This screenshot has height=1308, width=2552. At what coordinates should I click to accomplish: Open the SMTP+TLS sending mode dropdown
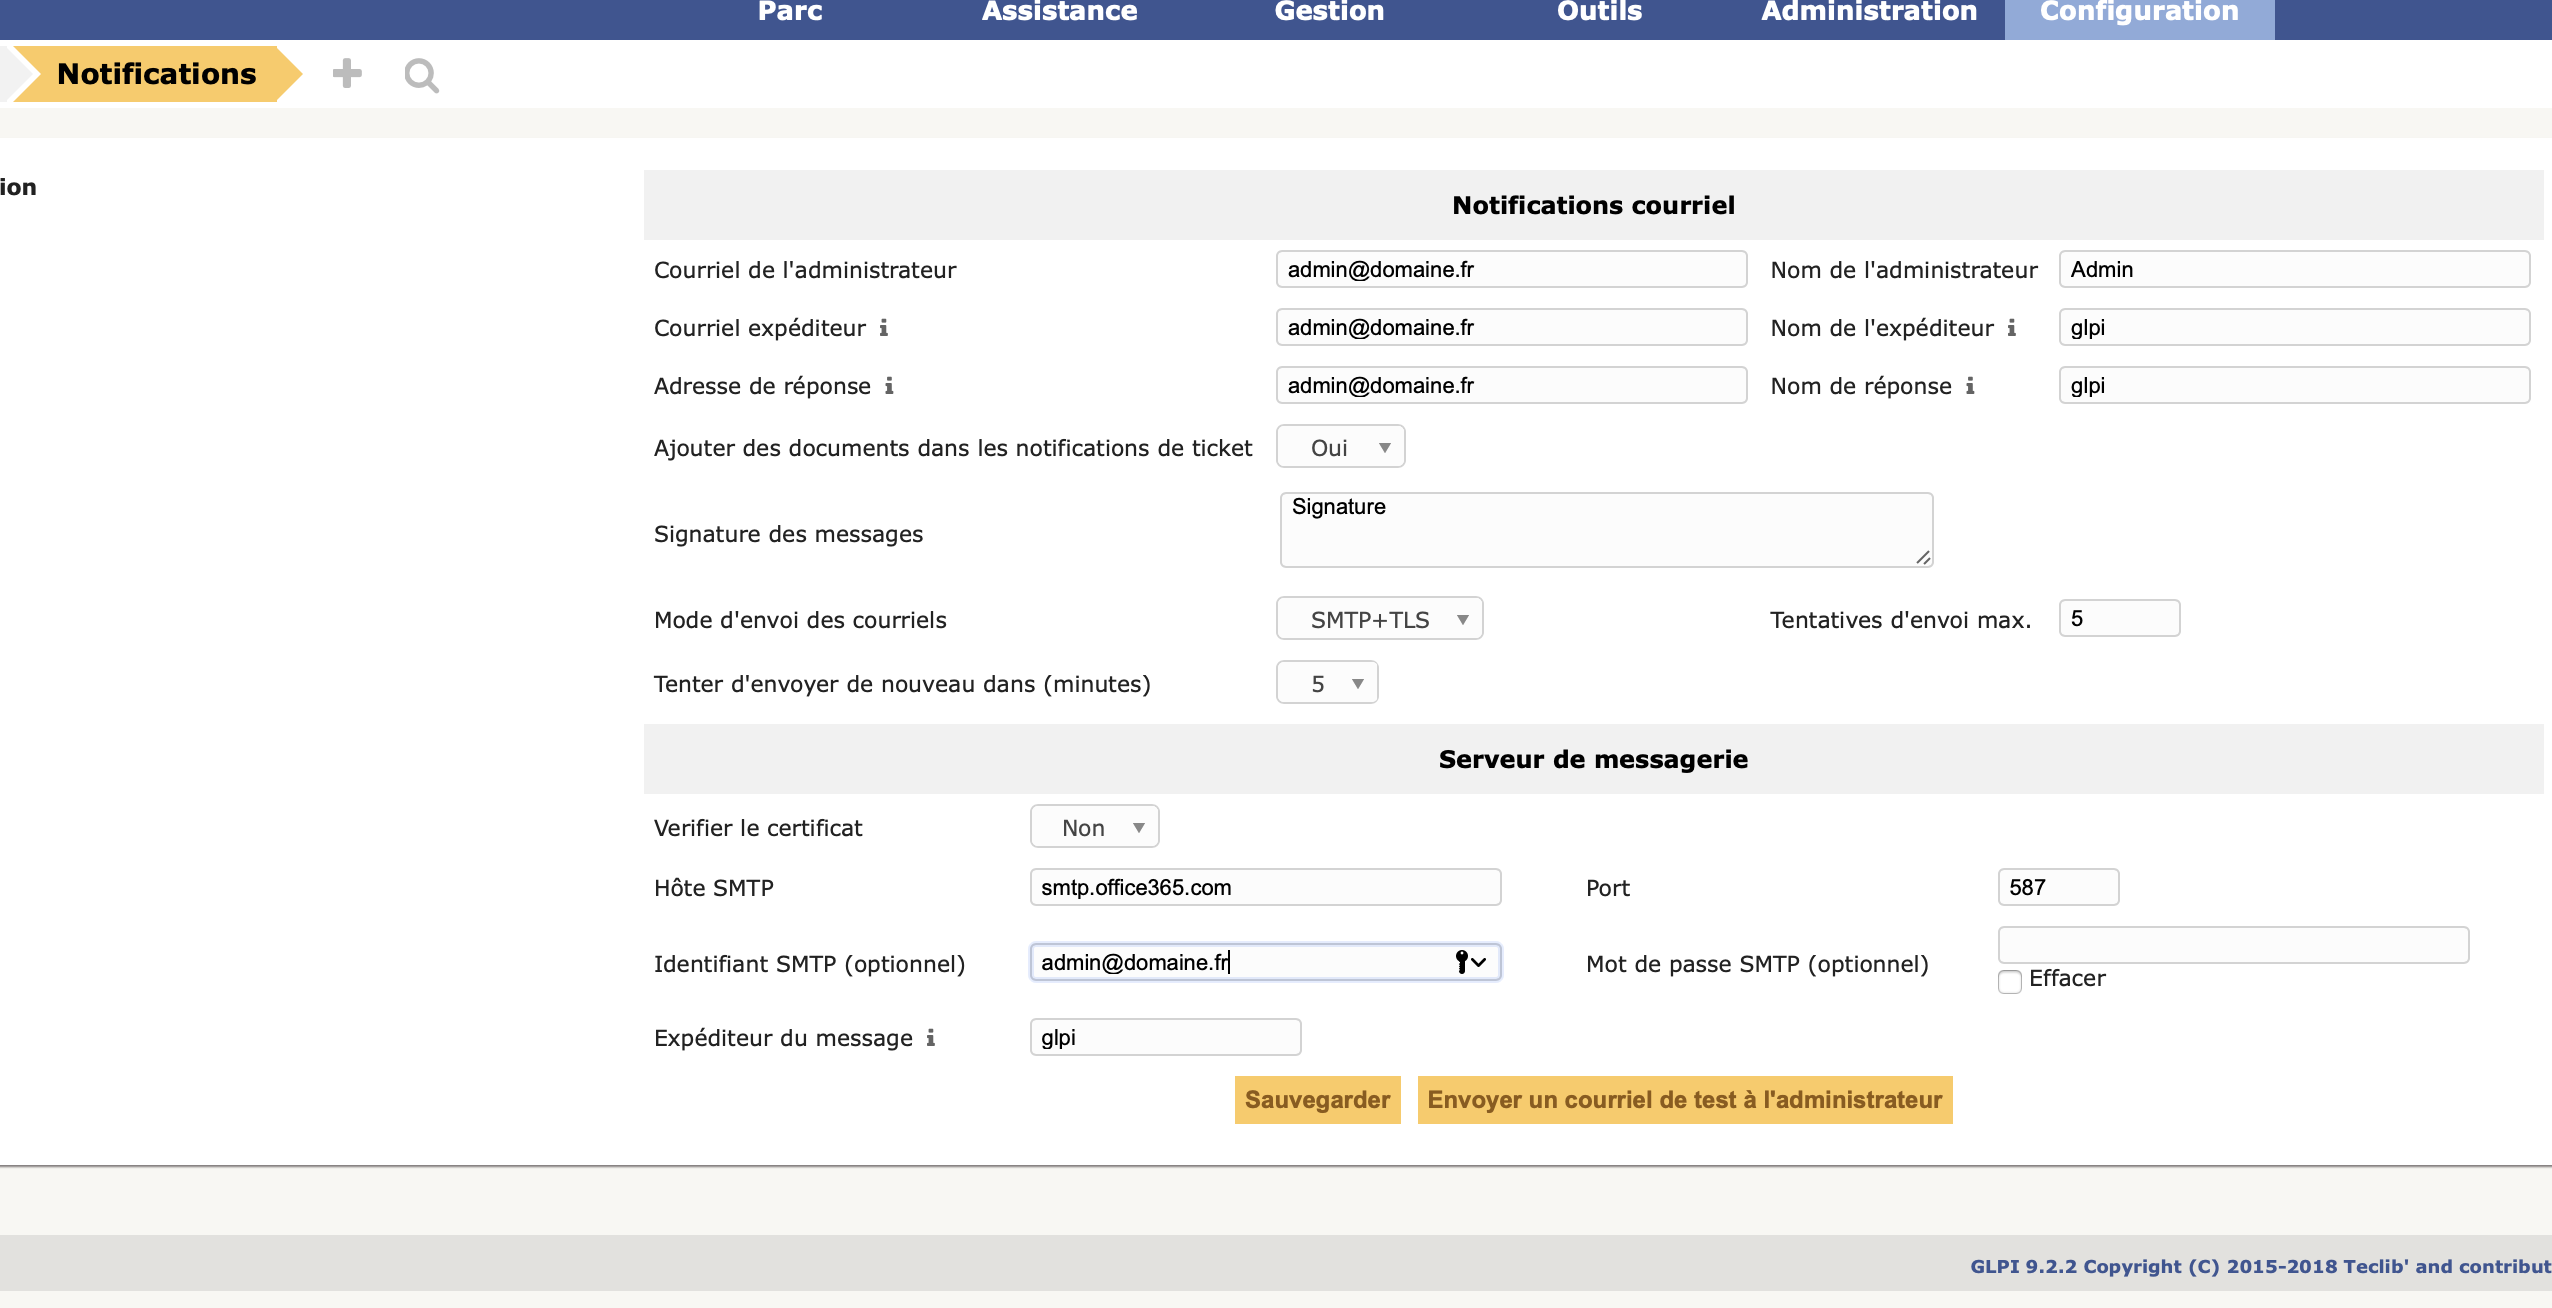[x=1379, y=619]
